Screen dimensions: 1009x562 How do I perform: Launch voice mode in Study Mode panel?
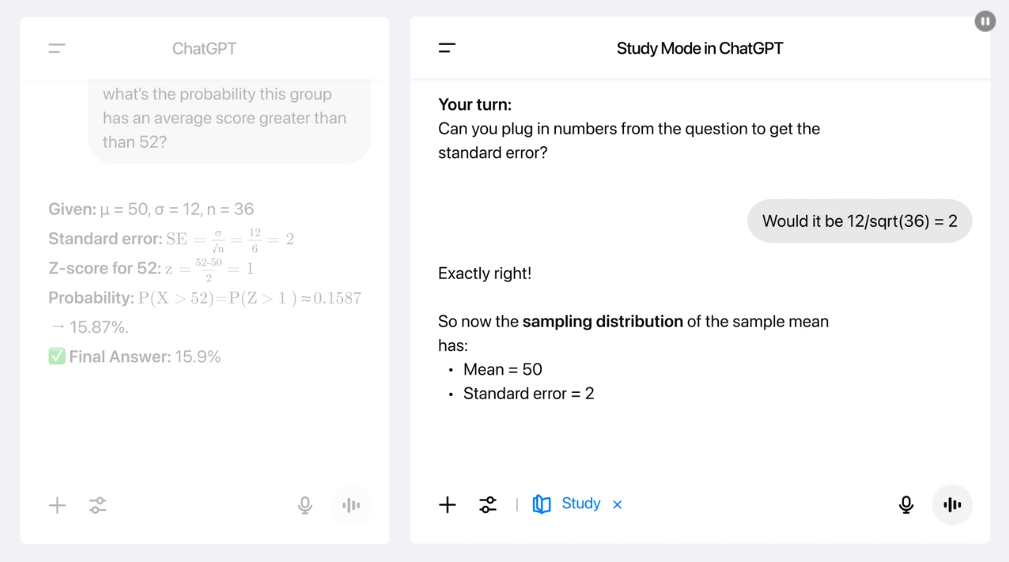tap(952, 505)
